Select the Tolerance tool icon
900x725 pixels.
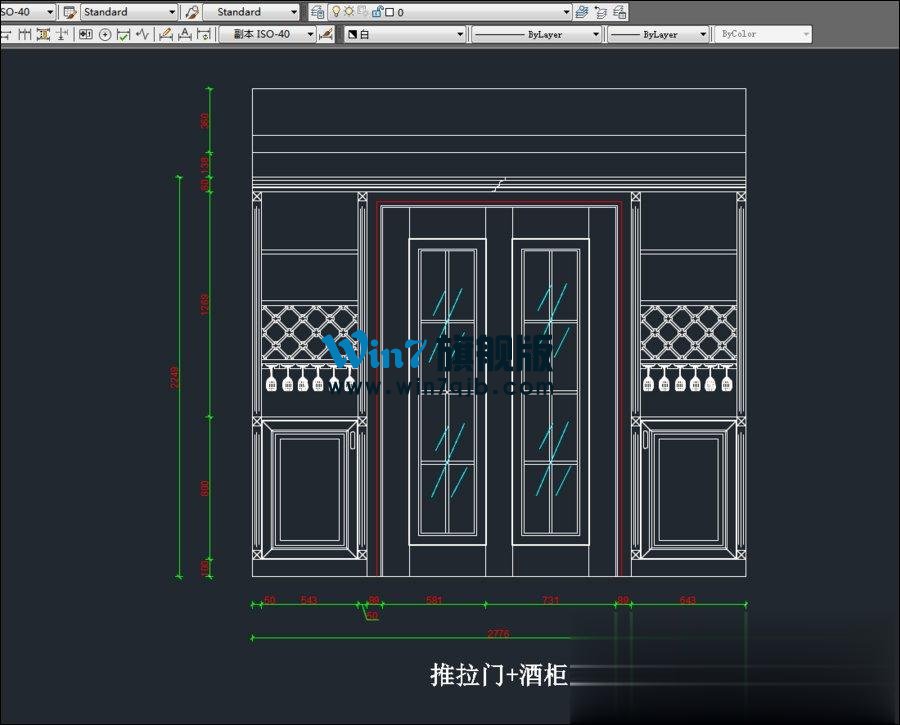pos(86,34)
